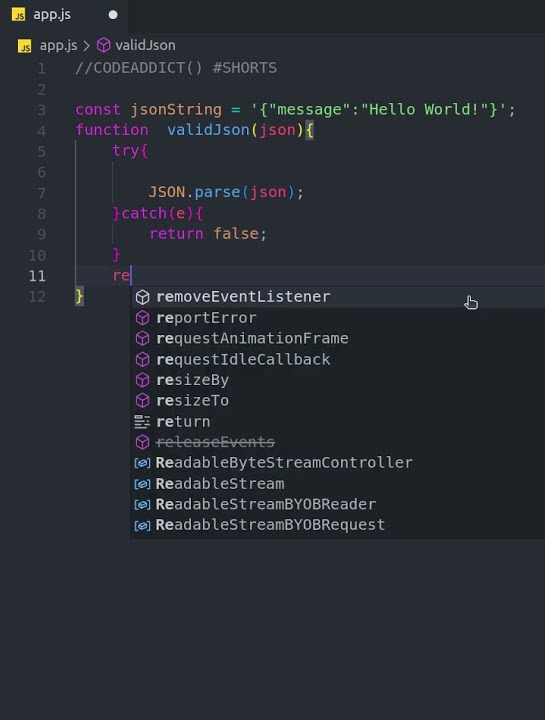Pick requestAnimationFrame suggestion
545x720 pixels.
337,338
